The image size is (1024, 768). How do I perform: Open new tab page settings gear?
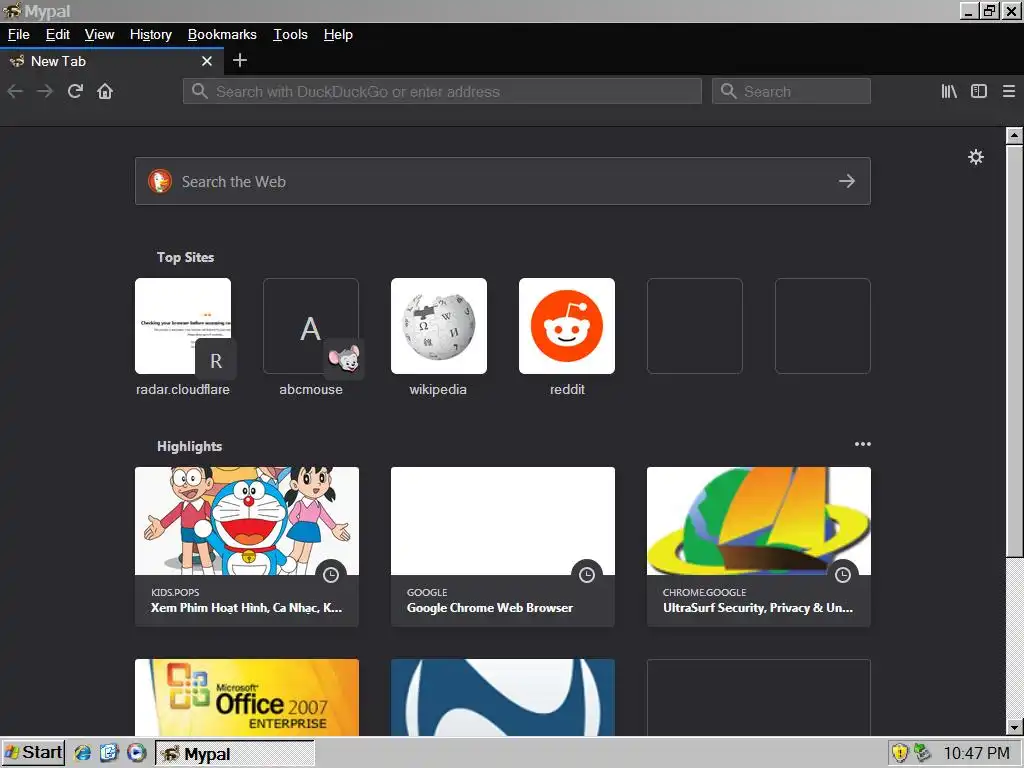[x=976, y=157]
